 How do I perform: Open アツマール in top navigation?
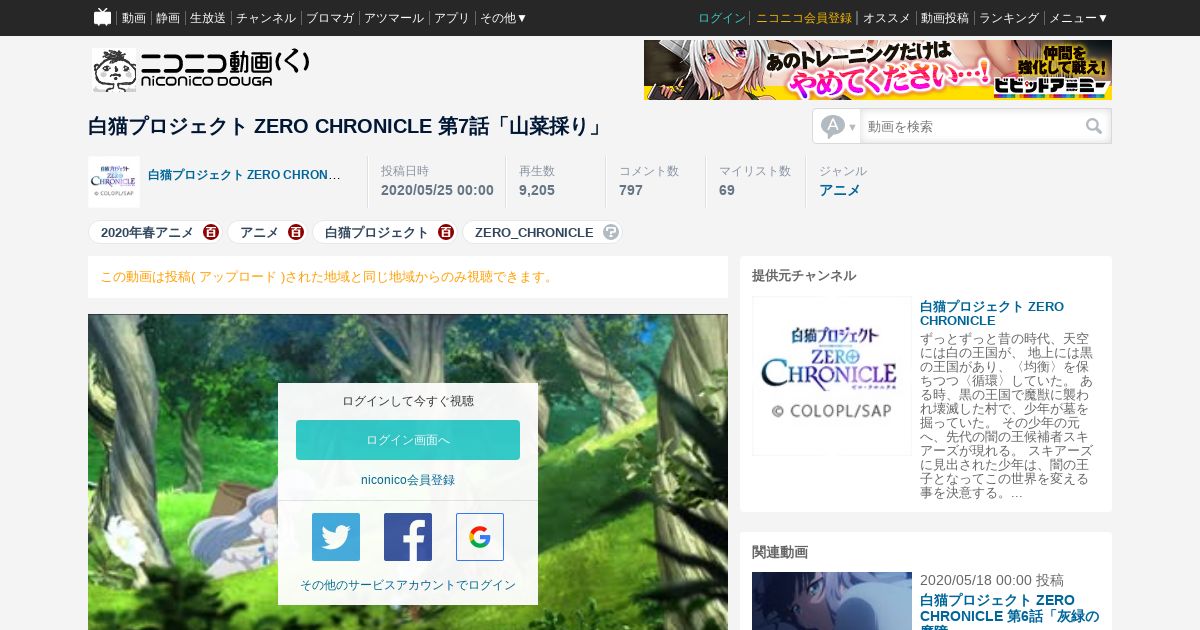[394, 18]
